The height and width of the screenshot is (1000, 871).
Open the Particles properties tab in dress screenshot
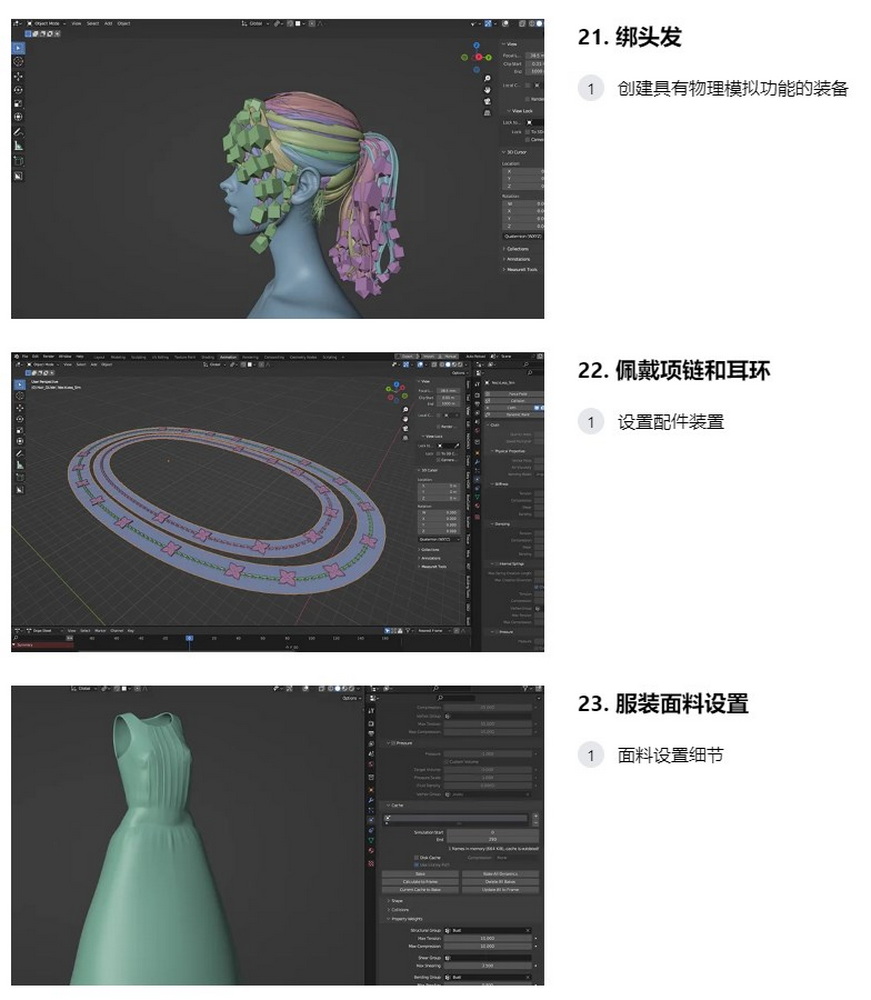[371, 810]
